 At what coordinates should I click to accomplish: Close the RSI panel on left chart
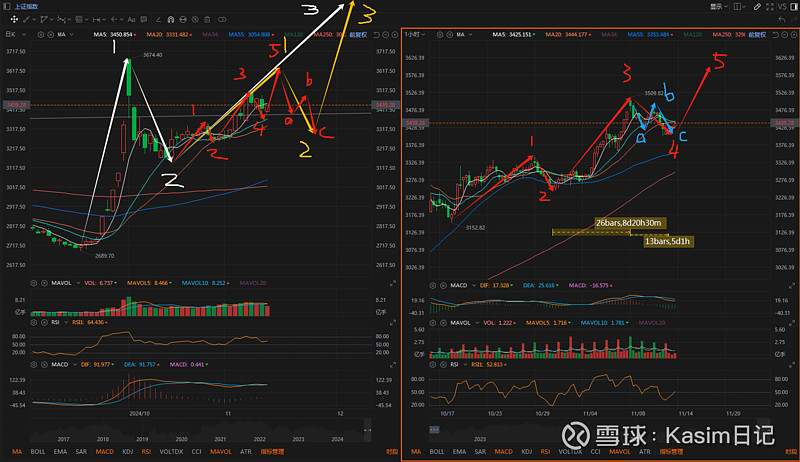pyautogui.click(x=44, y=322)
